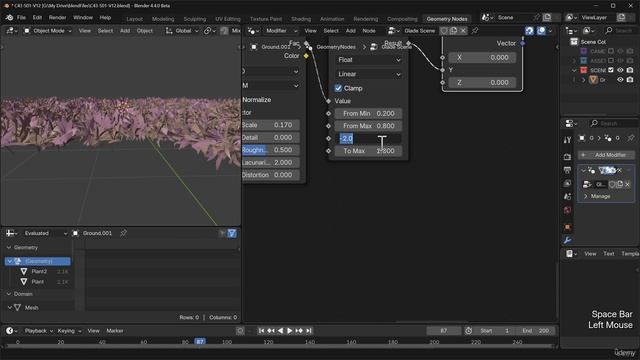The height and width of the screenshot is (360, 640).
Task: Duplicate the Glade Scene node group
Action: click(453, 31)
